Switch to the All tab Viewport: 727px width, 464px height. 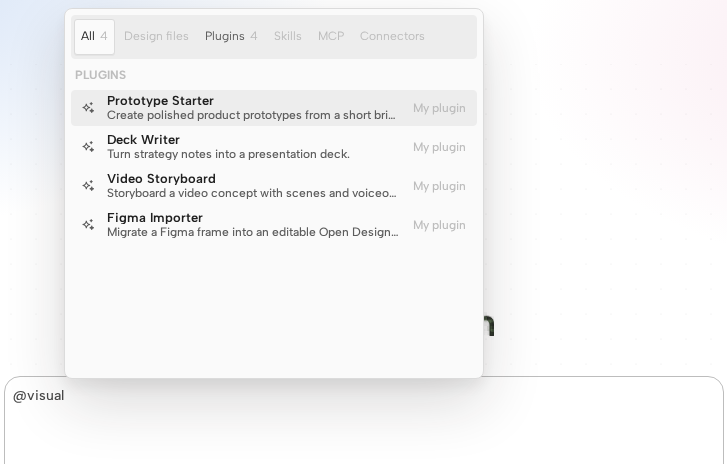coord(94,36)
